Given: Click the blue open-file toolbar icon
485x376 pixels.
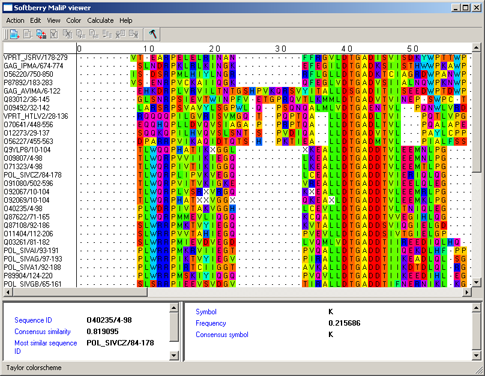Looking at the screenshot, I should pos(14,34).
